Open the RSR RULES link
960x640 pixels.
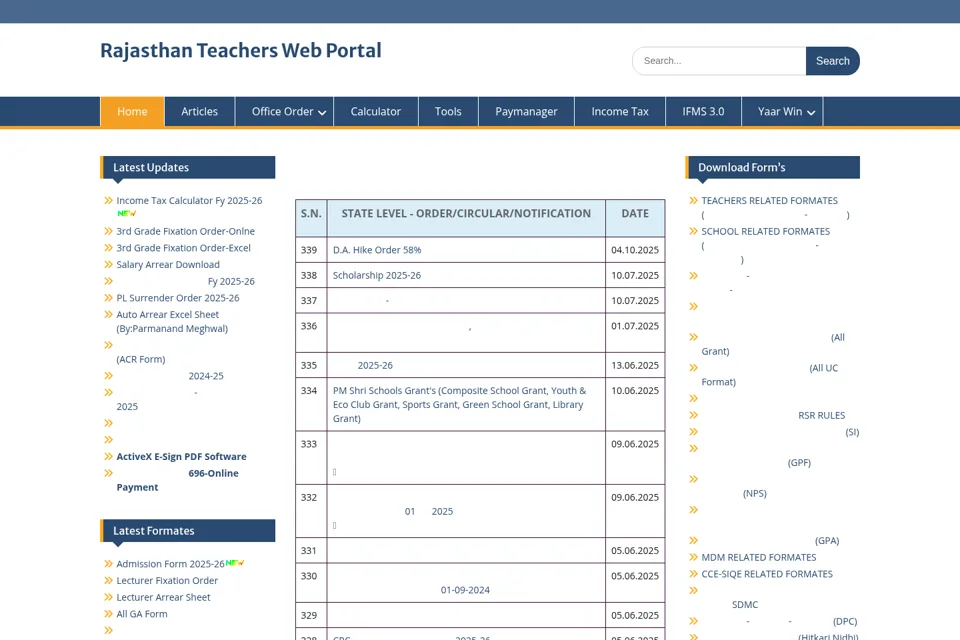pos(822,415)
